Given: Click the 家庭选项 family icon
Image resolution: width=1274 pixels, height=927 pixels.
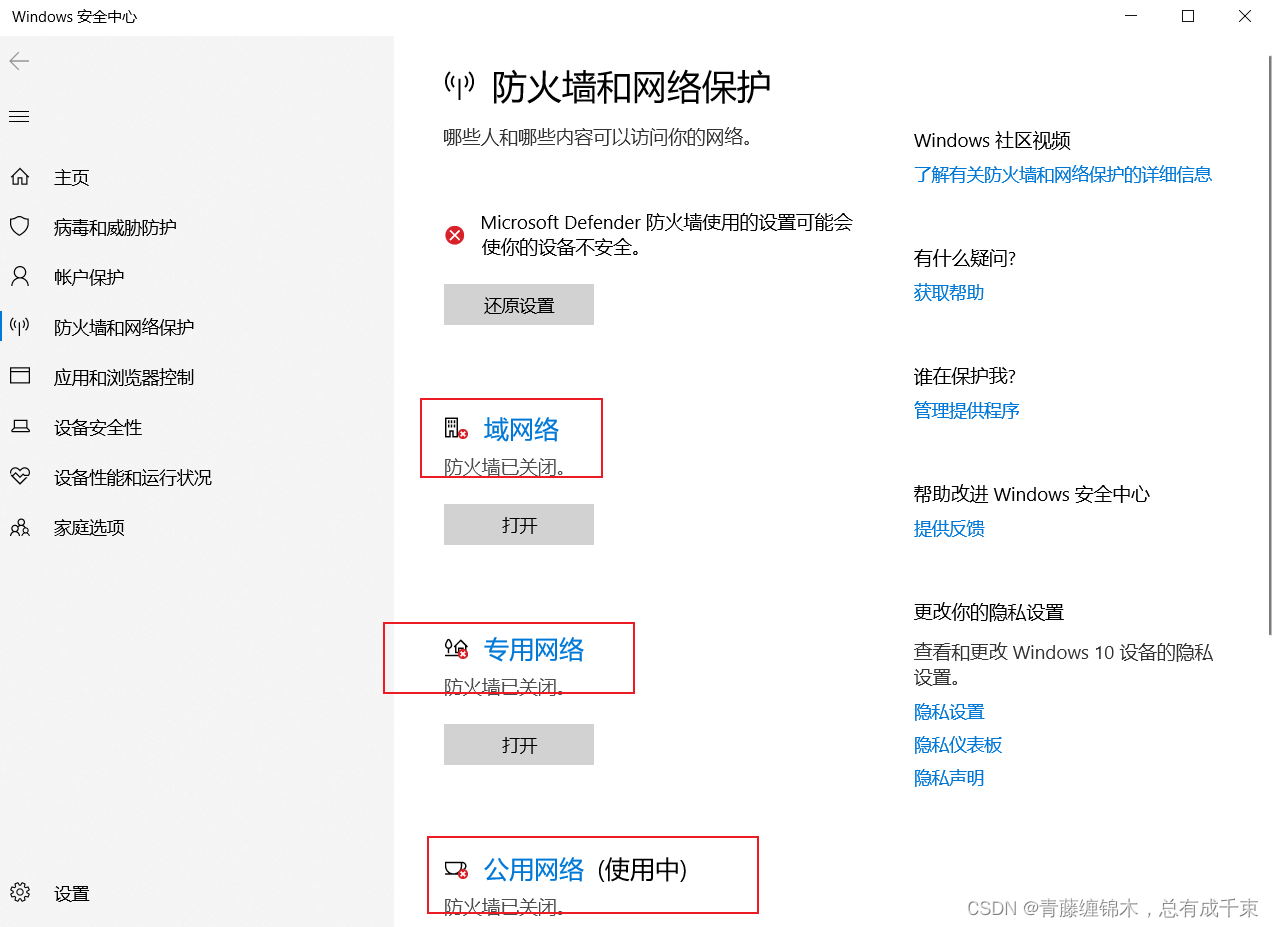Looking at the screenshot, I should point(20,527).
